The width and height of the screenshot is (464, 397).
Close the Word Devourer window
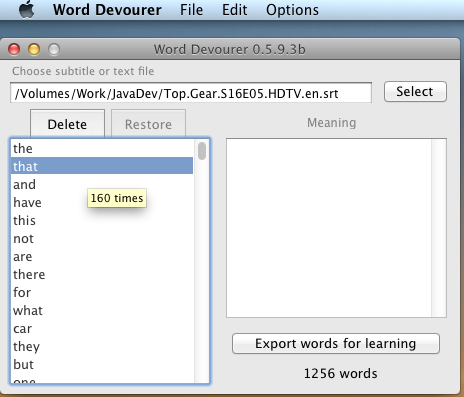(x=14, y=49)
